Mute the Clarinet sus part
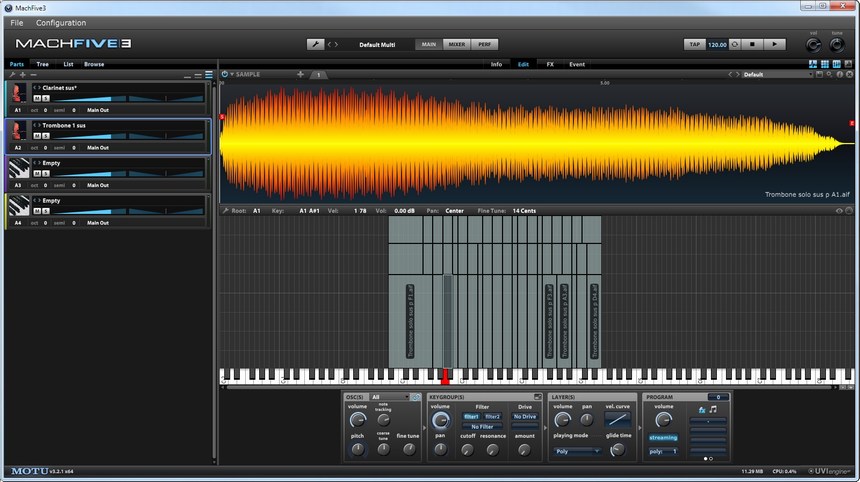Screen dimensions: 860x482 [x=37, y=98]
